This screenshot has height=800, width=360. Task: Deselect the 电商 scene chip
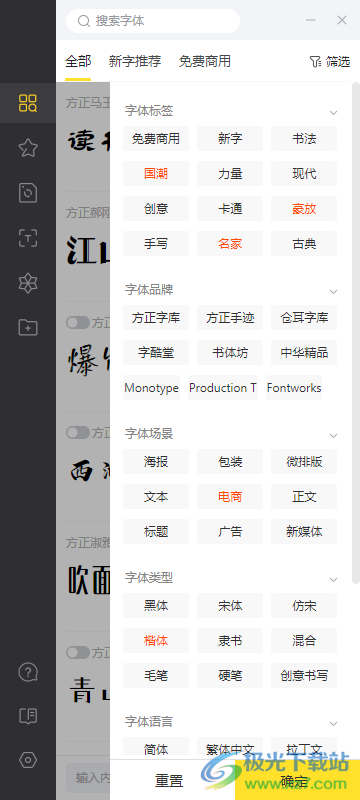[x=230, y=496]
